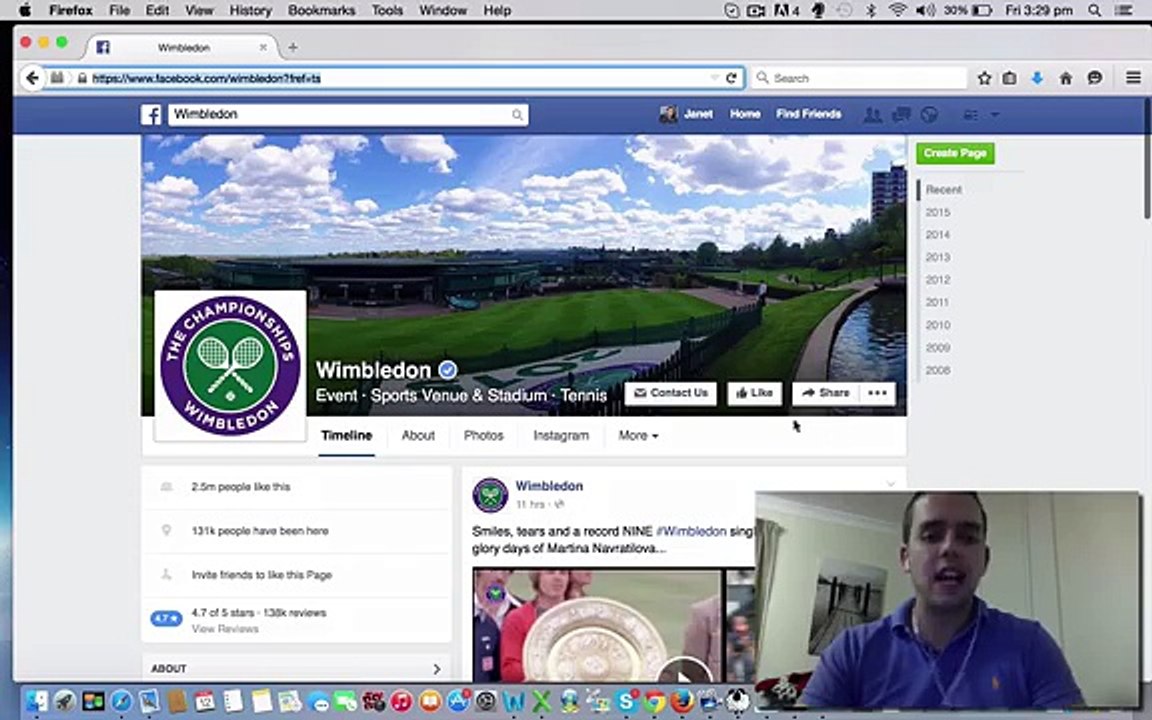Show bookmarks list icon in Firefox toolbar

[1009, 78]
